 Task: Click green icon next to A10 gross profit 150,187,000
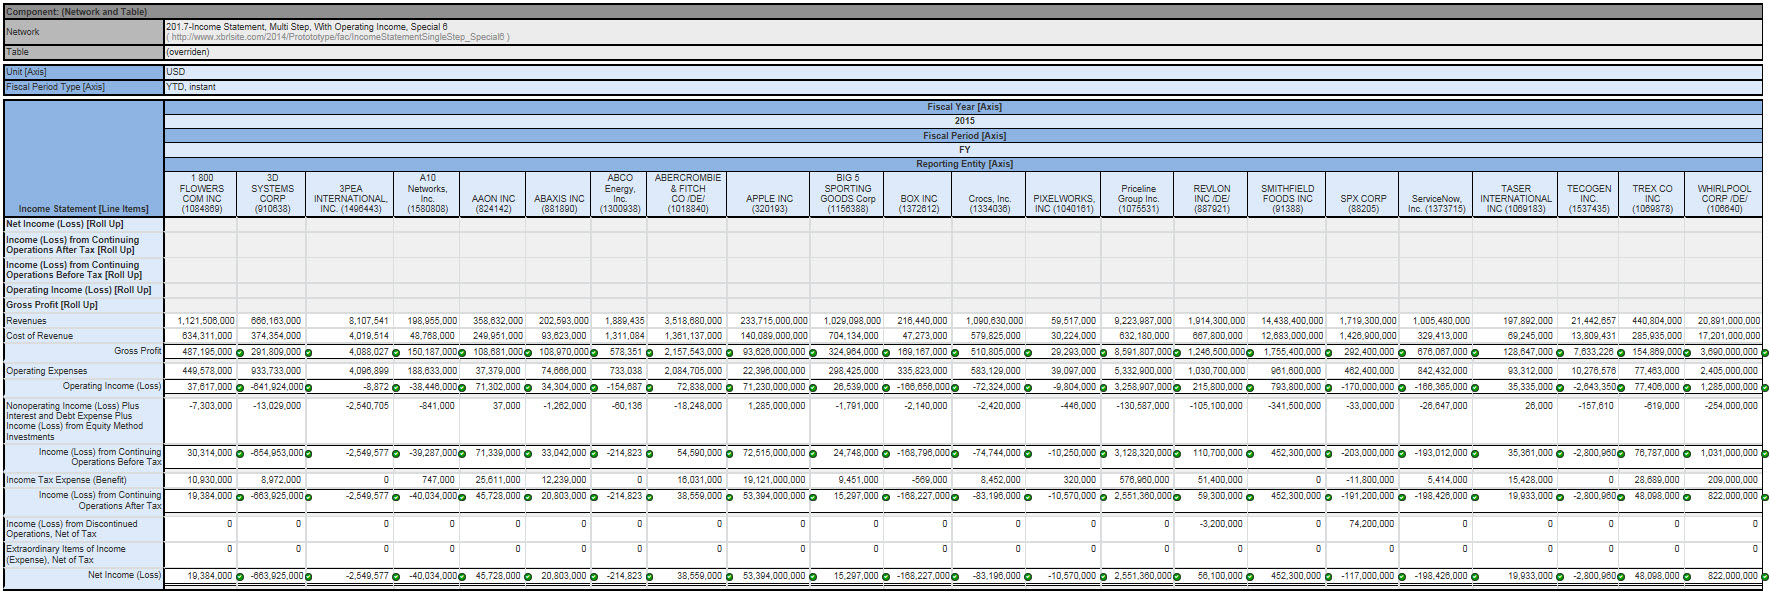(462, 353)
